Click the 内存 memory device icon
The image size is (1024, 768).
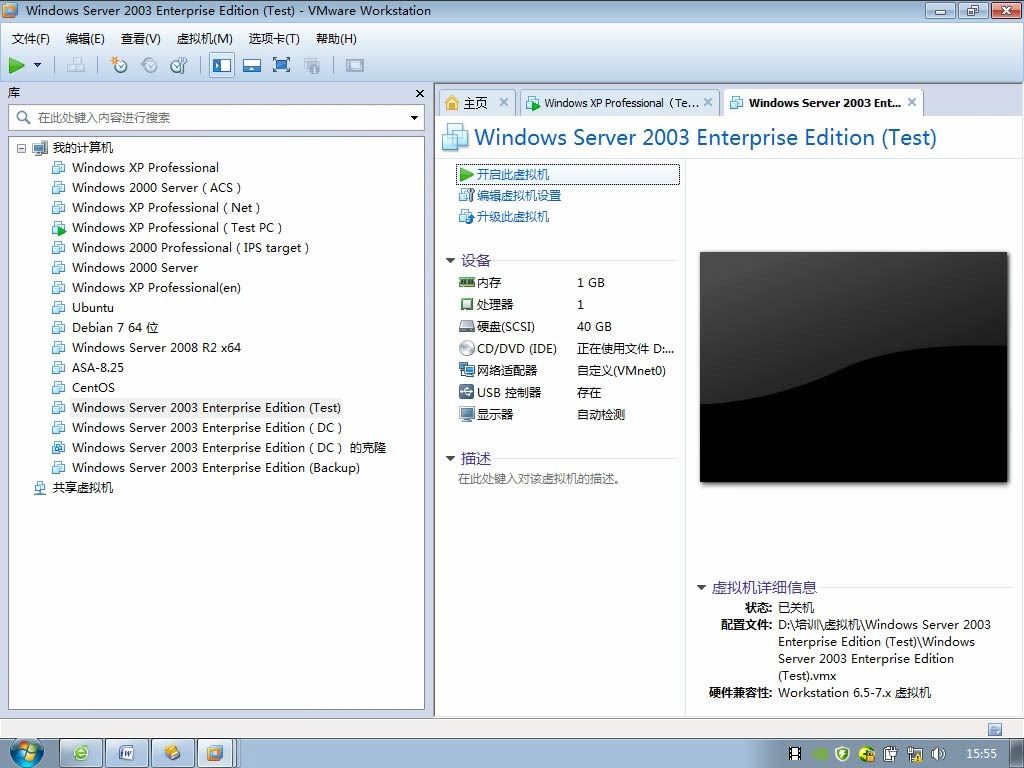(466, 283)
